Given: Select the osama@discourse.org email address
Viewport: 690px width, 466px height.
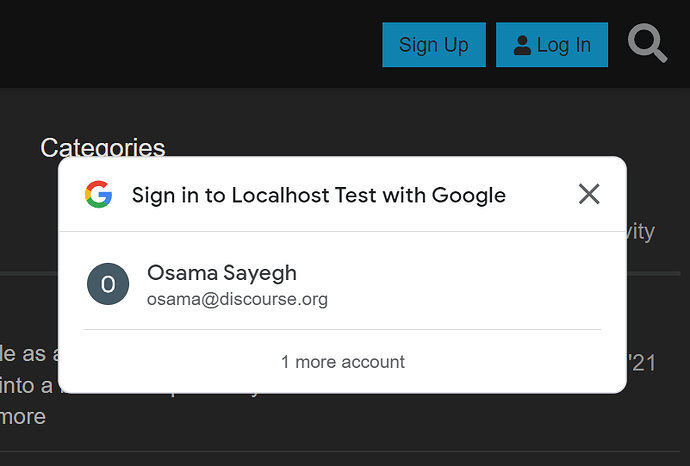Looking at the screenshot, I should (237, 299).
